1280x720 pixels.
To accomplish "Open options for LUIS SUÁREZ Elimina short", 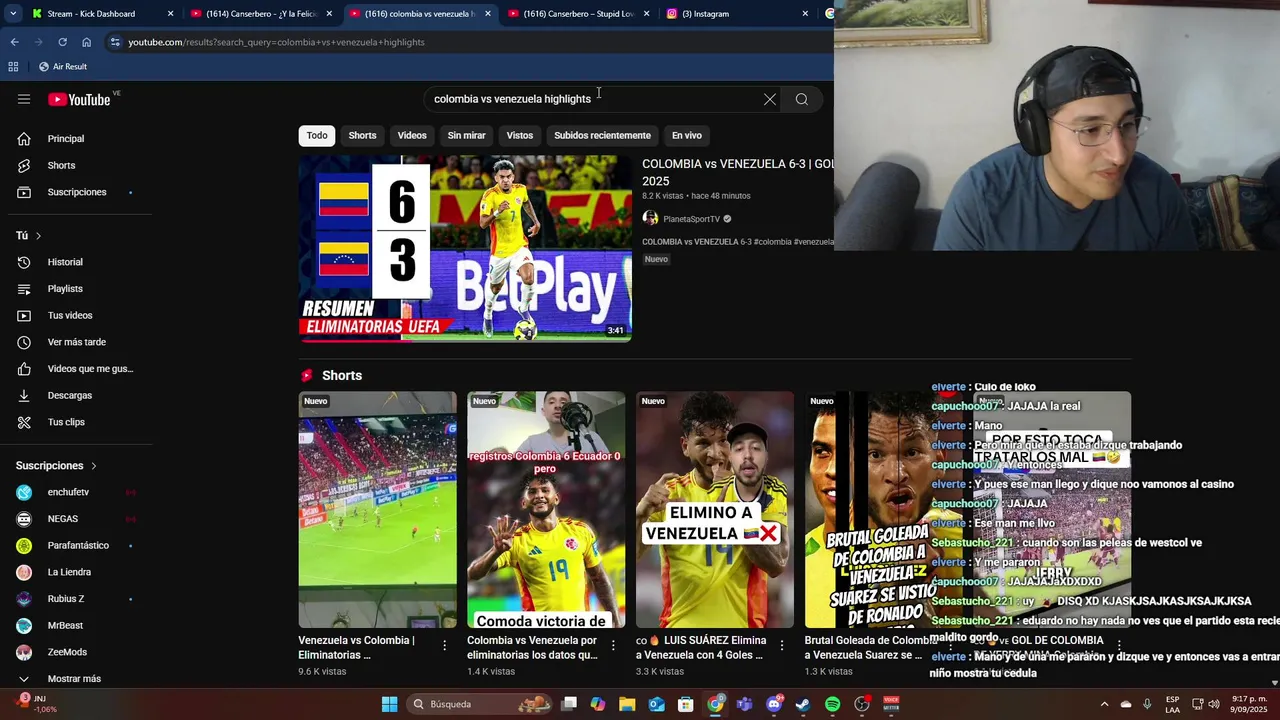I will pos(782,646).
